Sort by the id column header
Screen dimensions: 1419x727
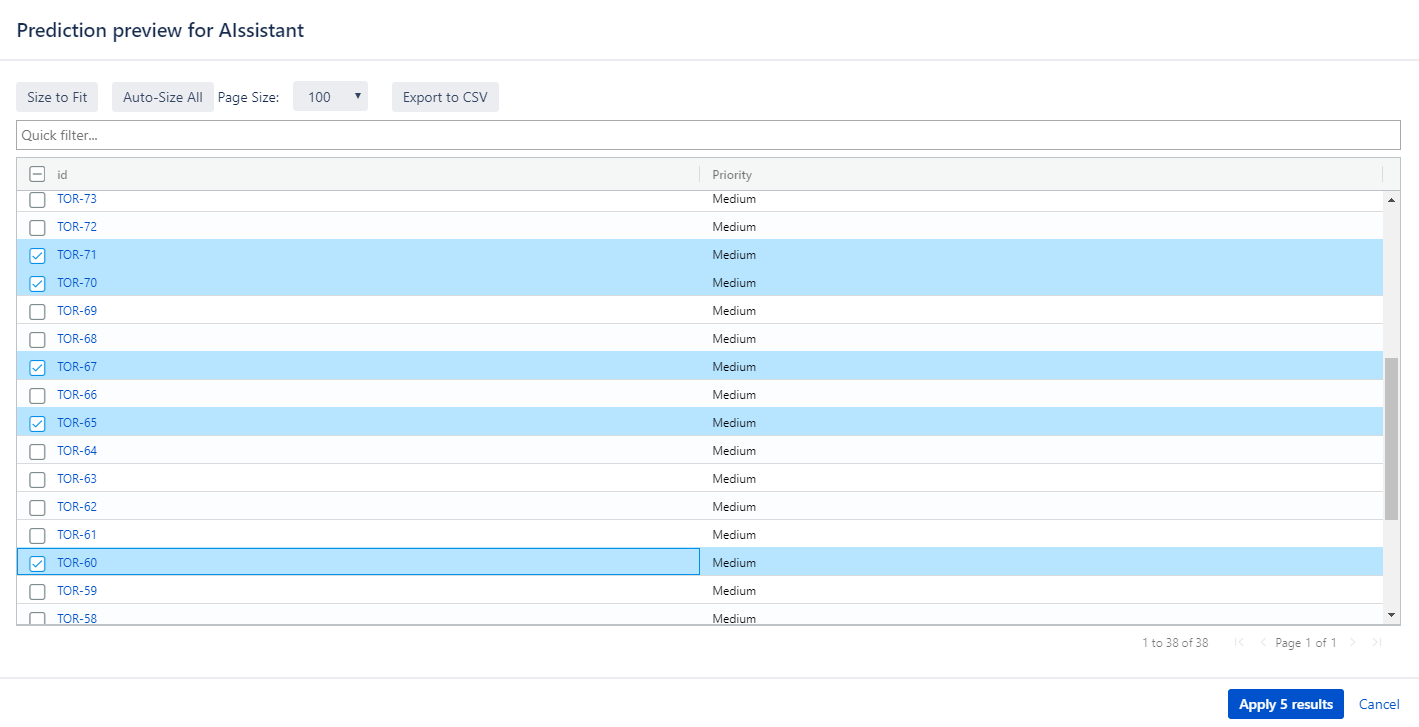(62, 175)
